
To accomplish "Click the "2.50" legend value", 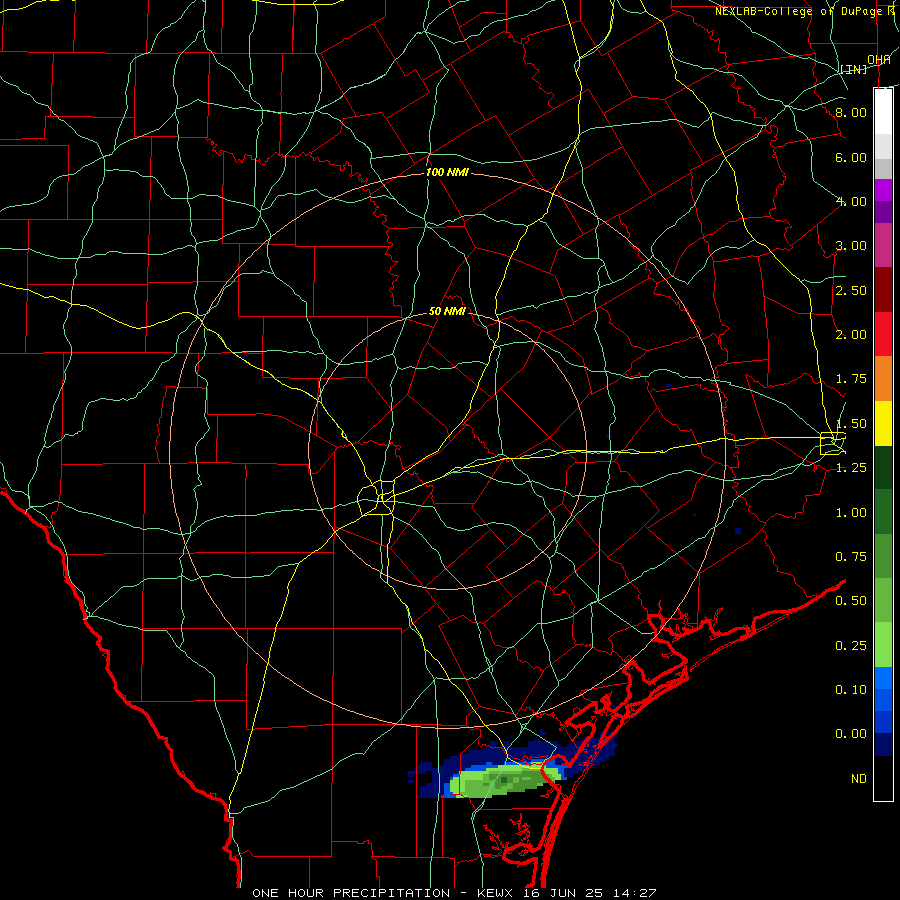I will pyautogui.click(x=851, y=290).
